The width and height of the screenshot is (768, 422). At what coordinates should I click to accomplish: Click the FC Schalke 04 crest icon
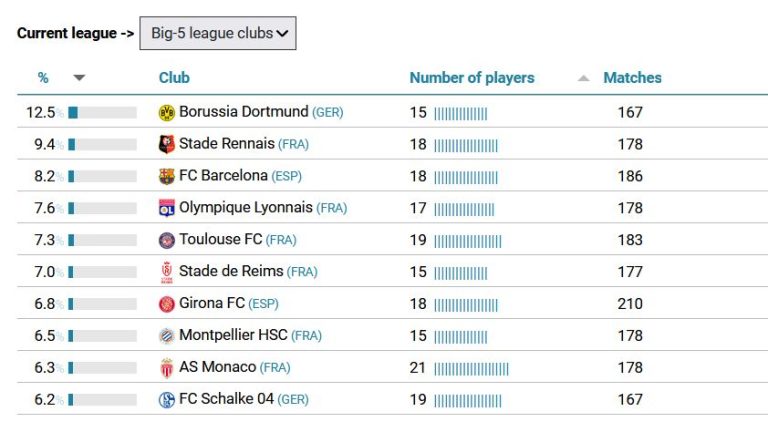pyautogui.click(x=167, y=400)
